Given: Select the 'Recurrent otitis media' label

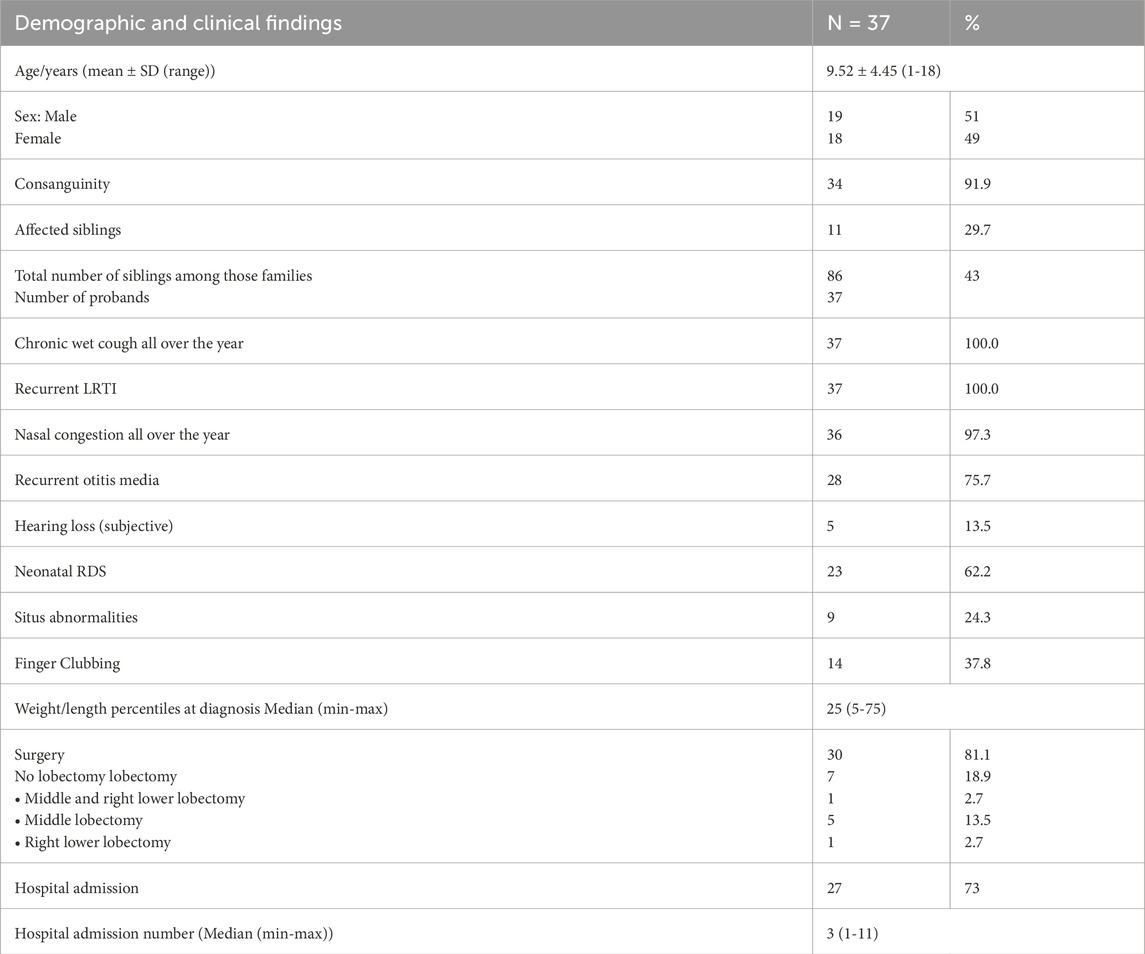Looking at the screenshot, I should coord(87,480).
